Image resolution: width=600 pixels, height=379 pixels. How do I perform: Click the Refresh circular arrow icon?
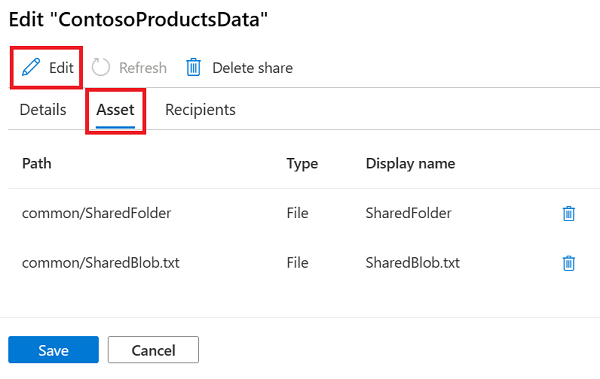pos(101,67)
